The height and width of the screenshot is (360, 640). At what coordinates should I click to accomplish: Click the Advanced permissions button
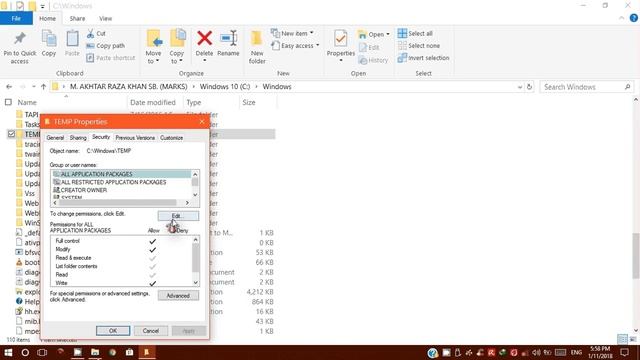click(178, 296)
